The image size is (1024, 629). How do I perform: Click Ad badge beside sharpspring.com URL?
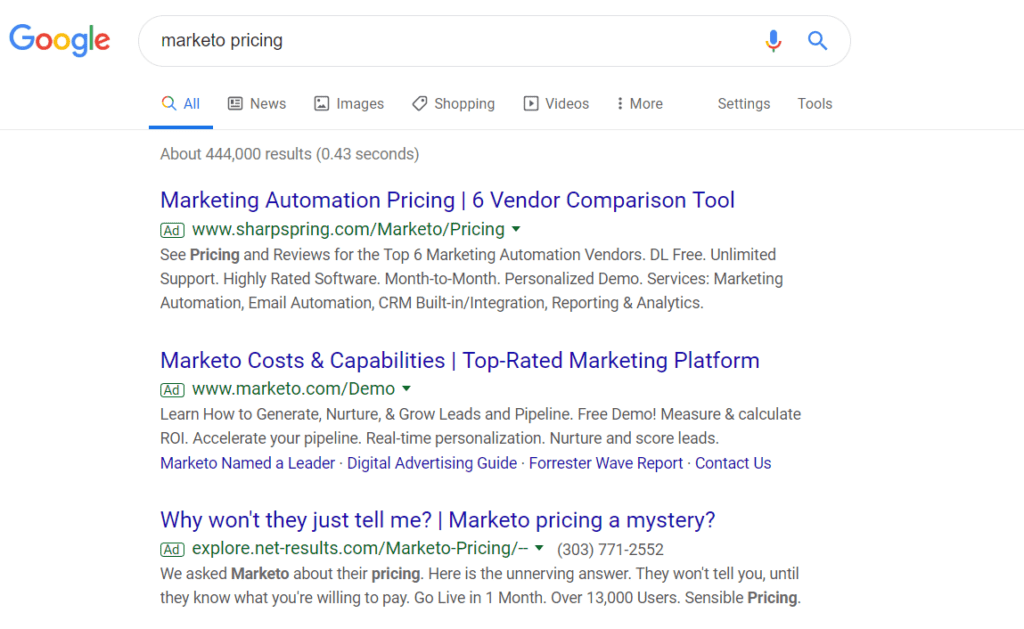[172, 230]
